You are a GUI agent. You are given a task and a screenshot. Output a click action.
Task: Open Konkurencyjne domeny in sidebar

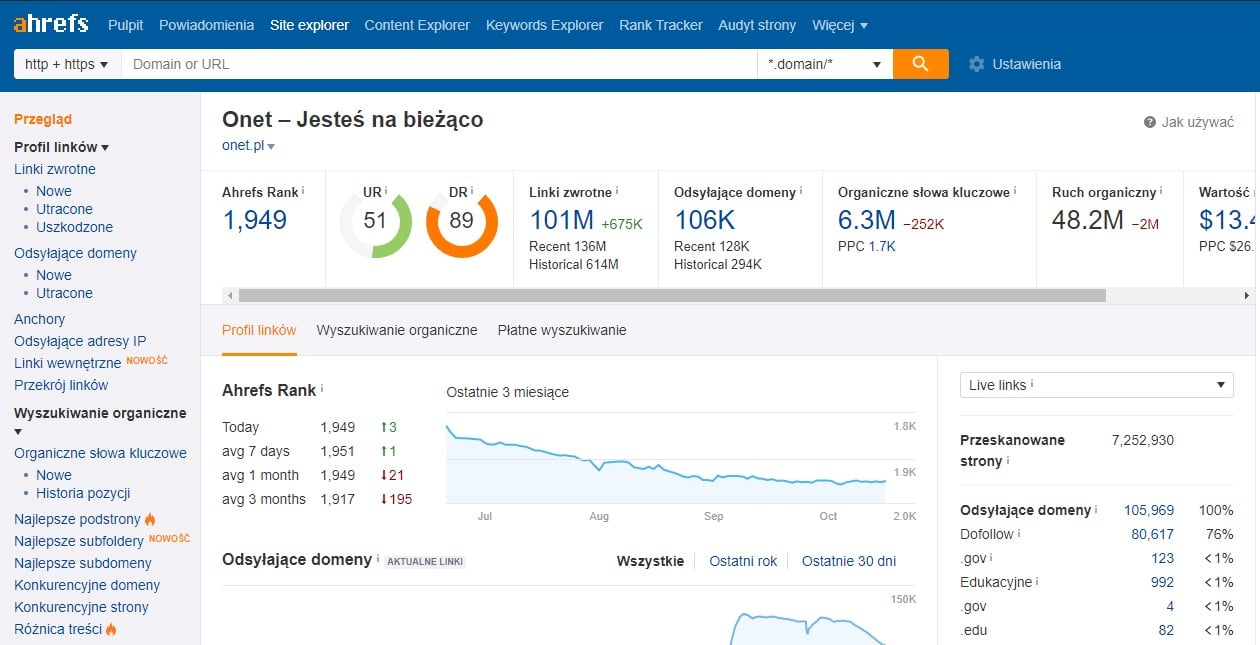coord(87,585)
